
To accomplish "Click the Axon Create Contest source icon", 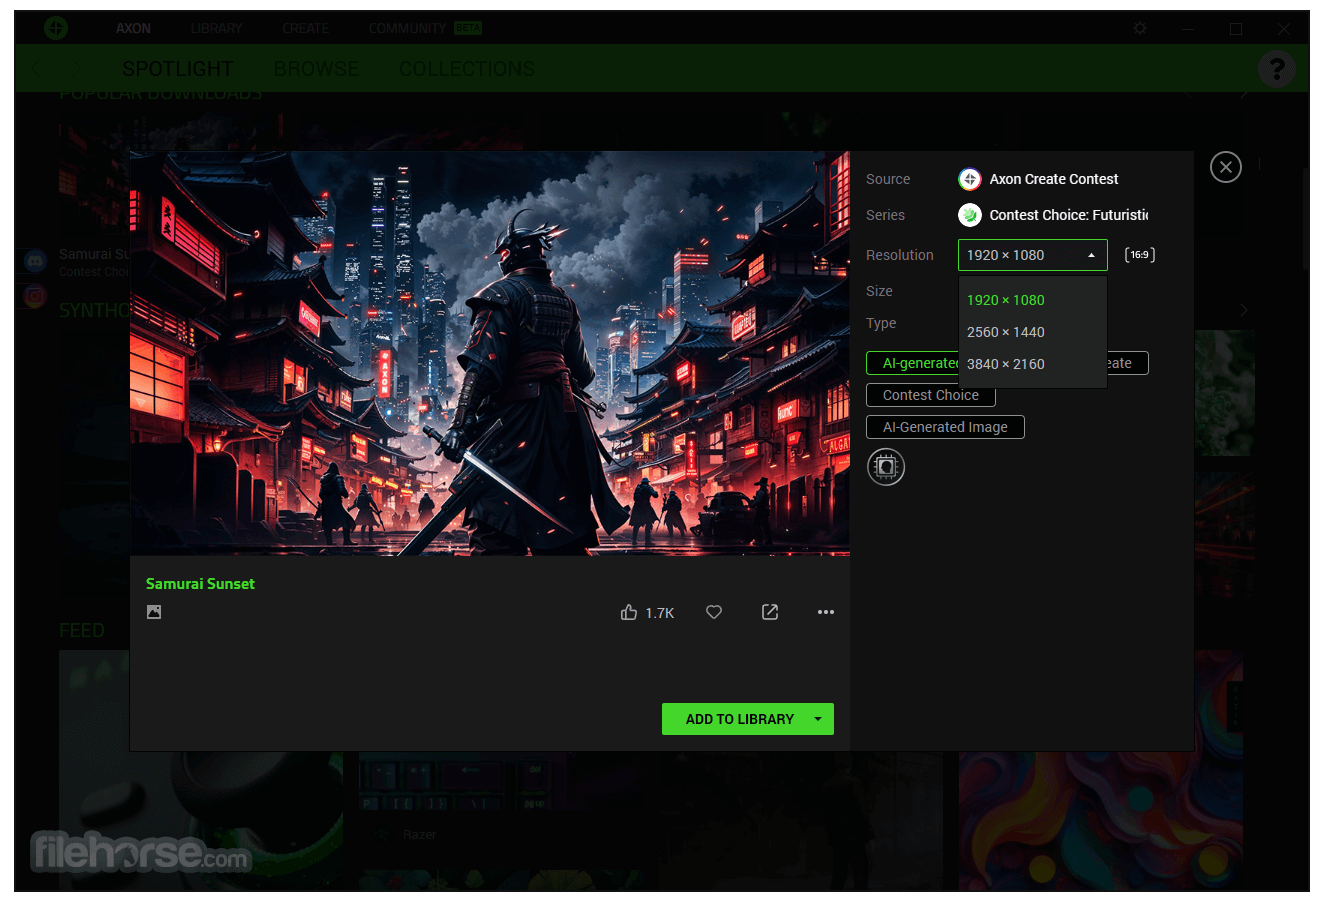I will coord(970,179).
